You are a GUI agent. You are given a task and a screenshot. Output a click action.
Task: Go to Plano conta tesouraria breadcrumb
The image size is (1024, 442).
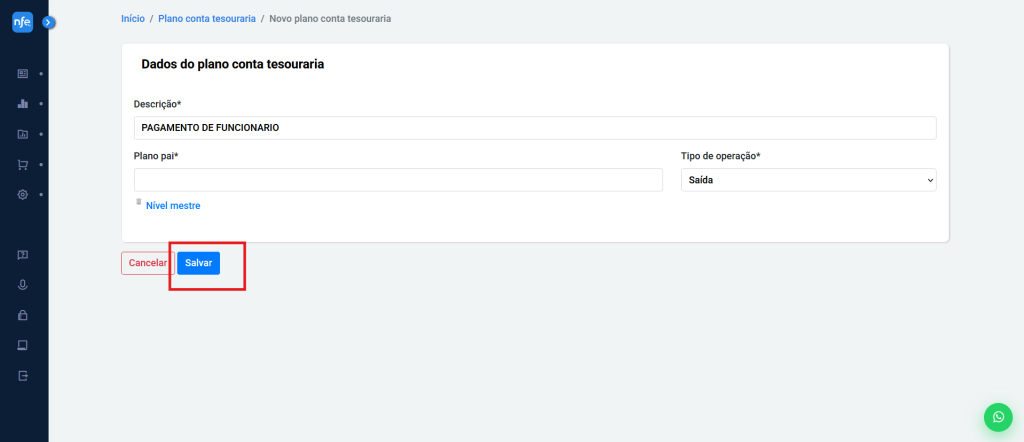tap(205, 19)
